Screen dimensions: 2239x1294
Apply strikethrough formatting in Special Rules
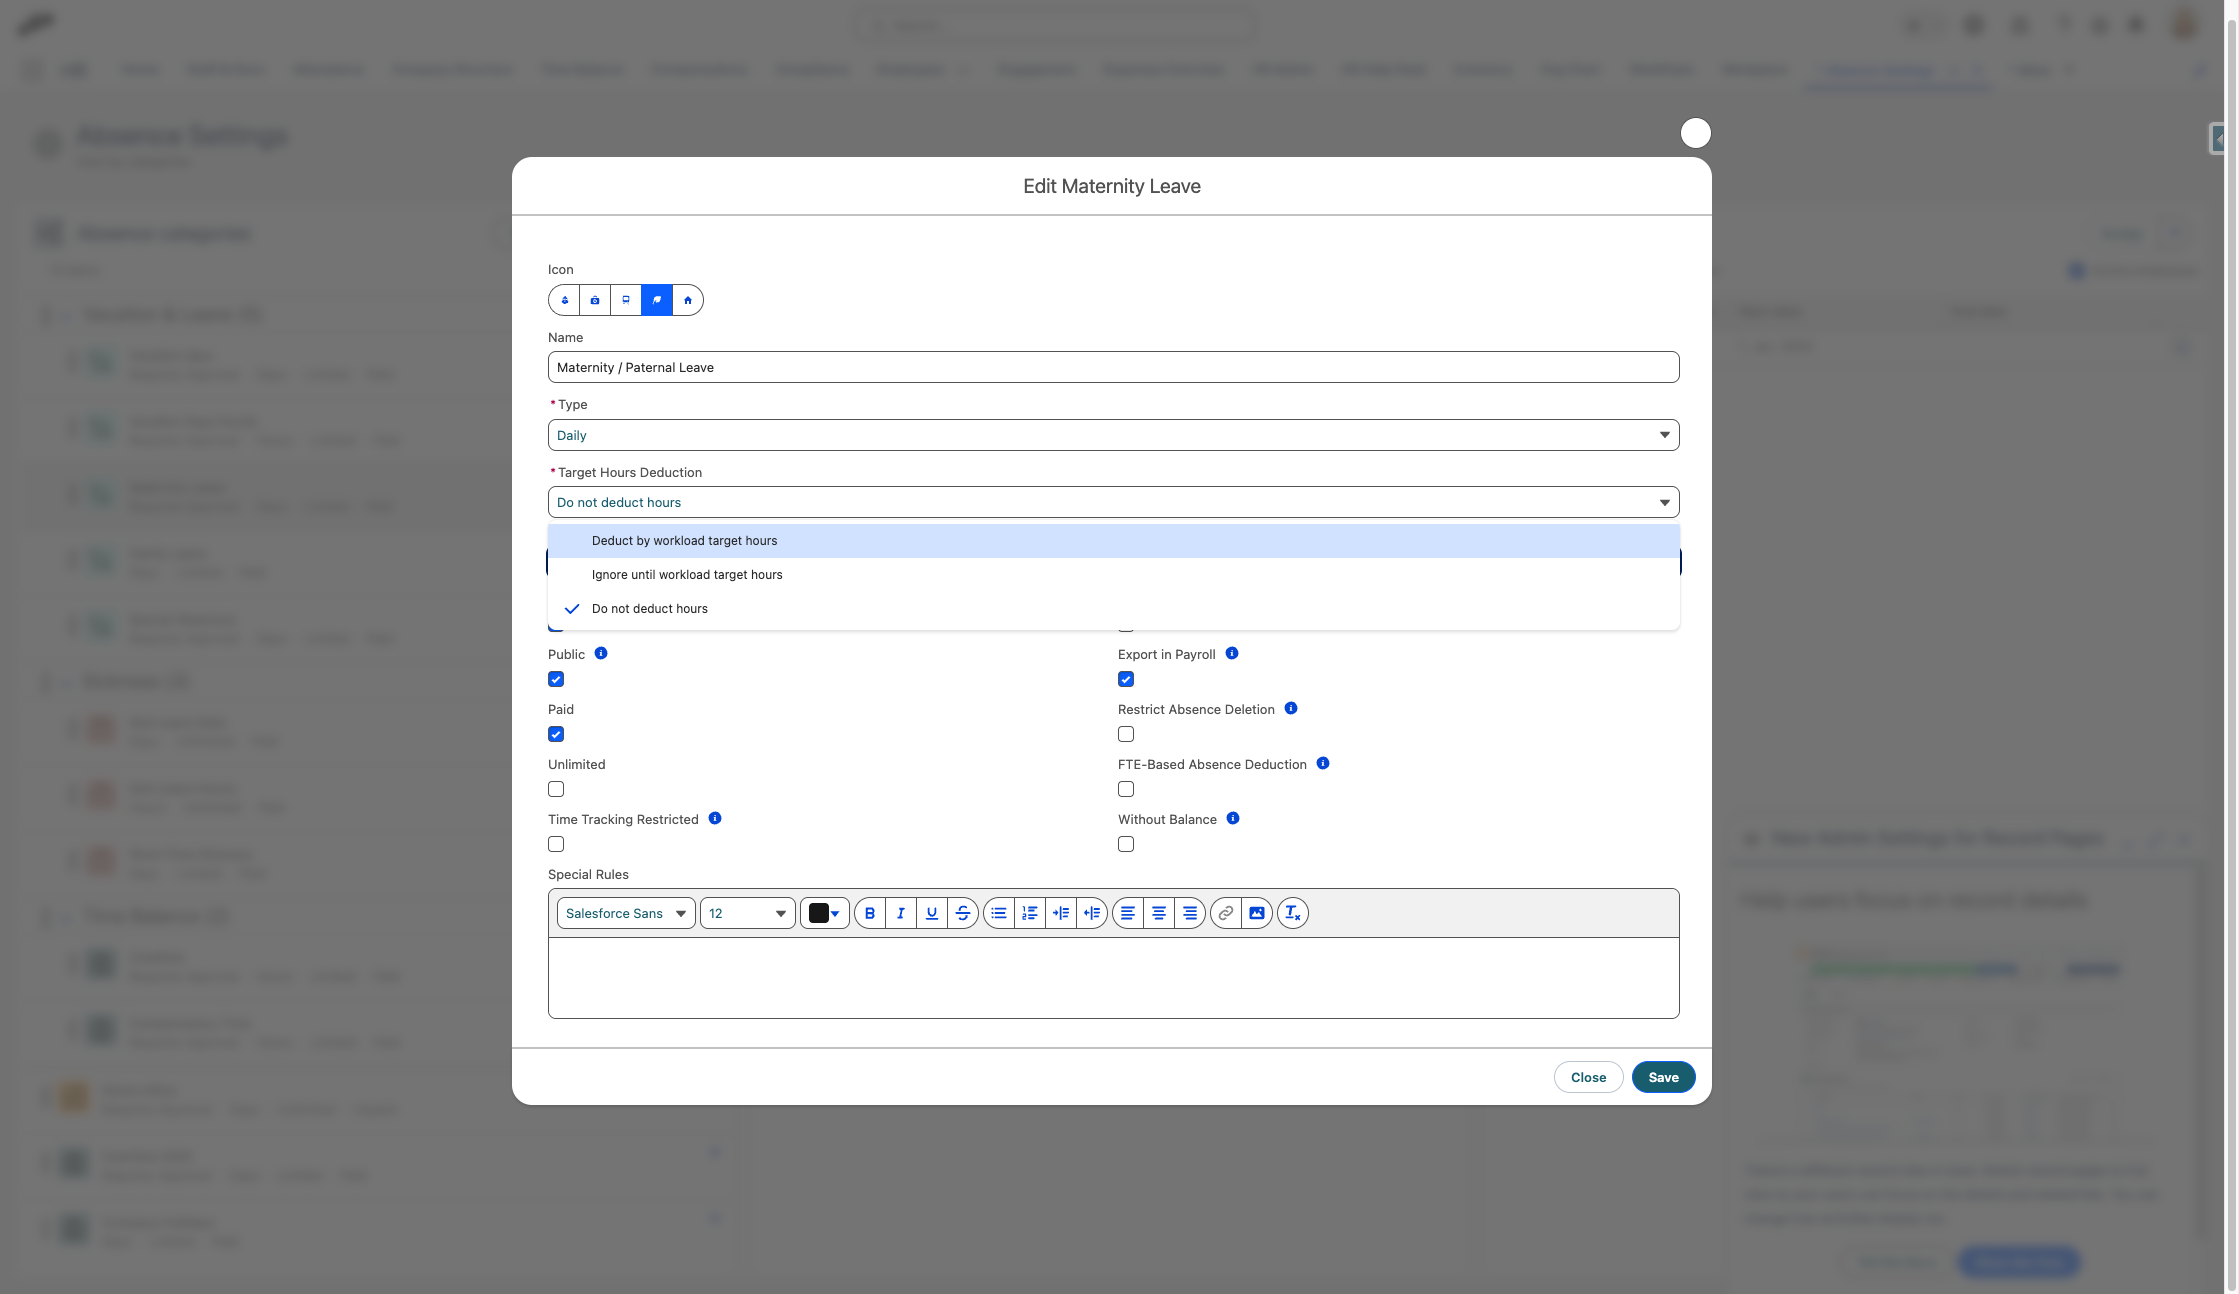coord(962,913)
